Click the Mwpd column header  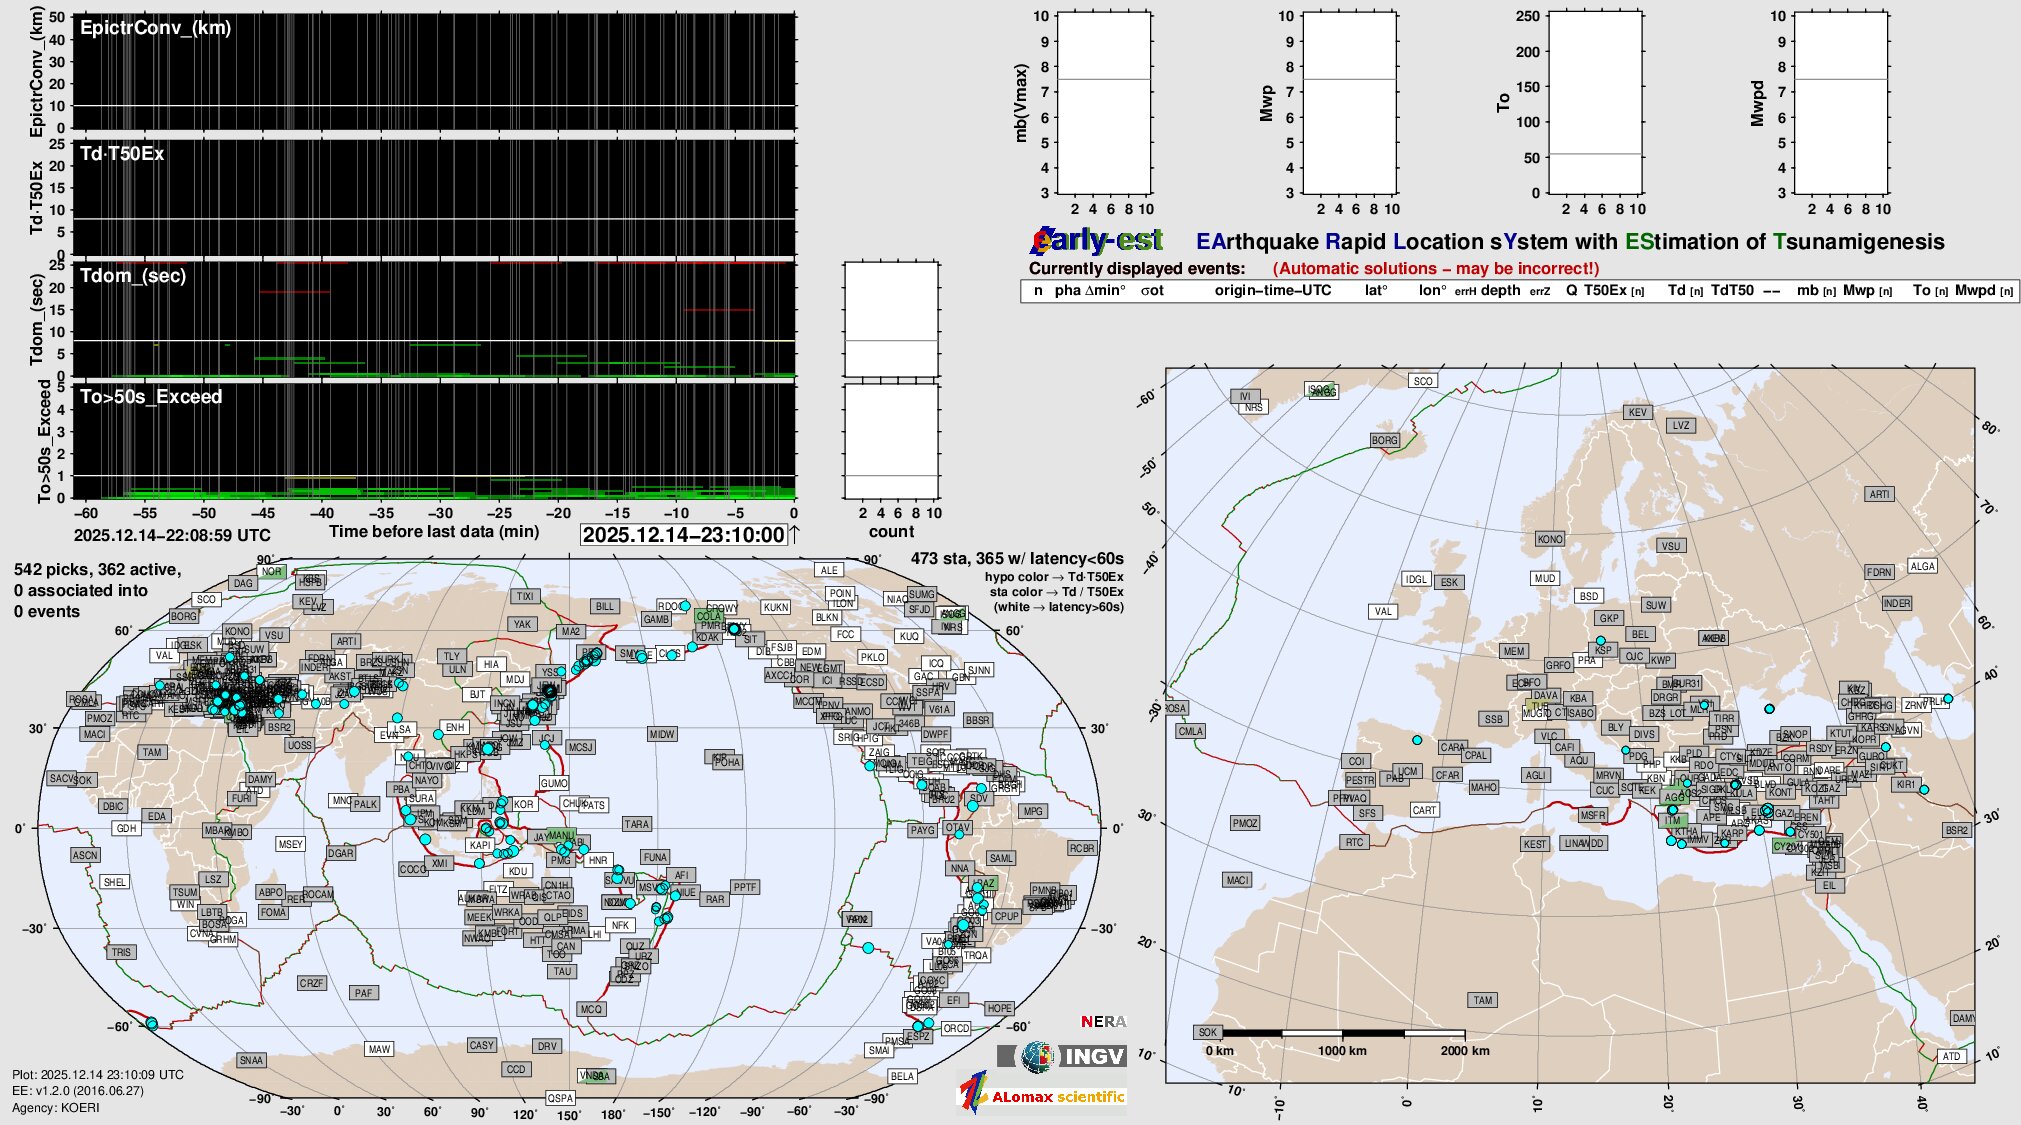tap(1975, 291)
